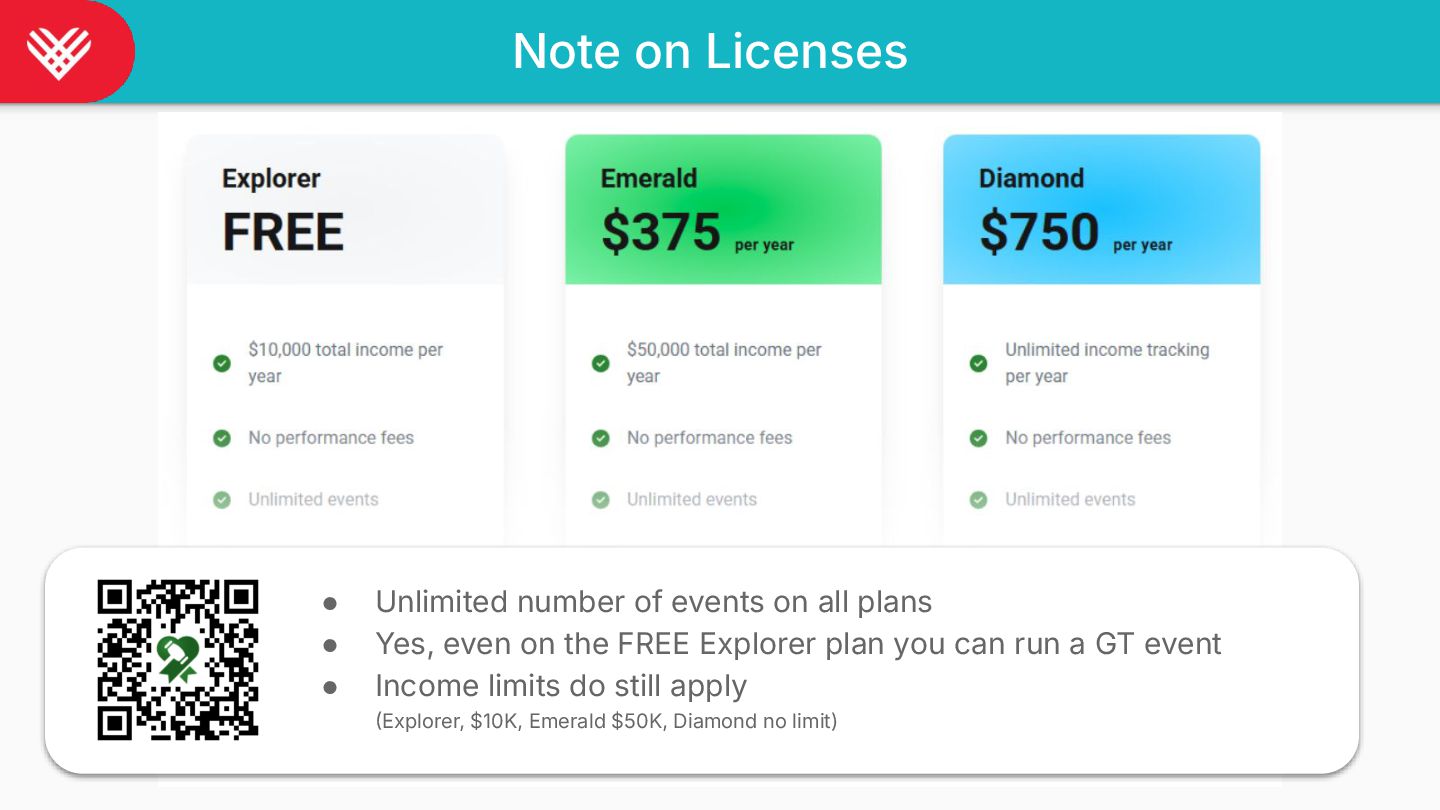
Task: Click Emerald No performance fees checkmark
Action: [x=601, y=438]
